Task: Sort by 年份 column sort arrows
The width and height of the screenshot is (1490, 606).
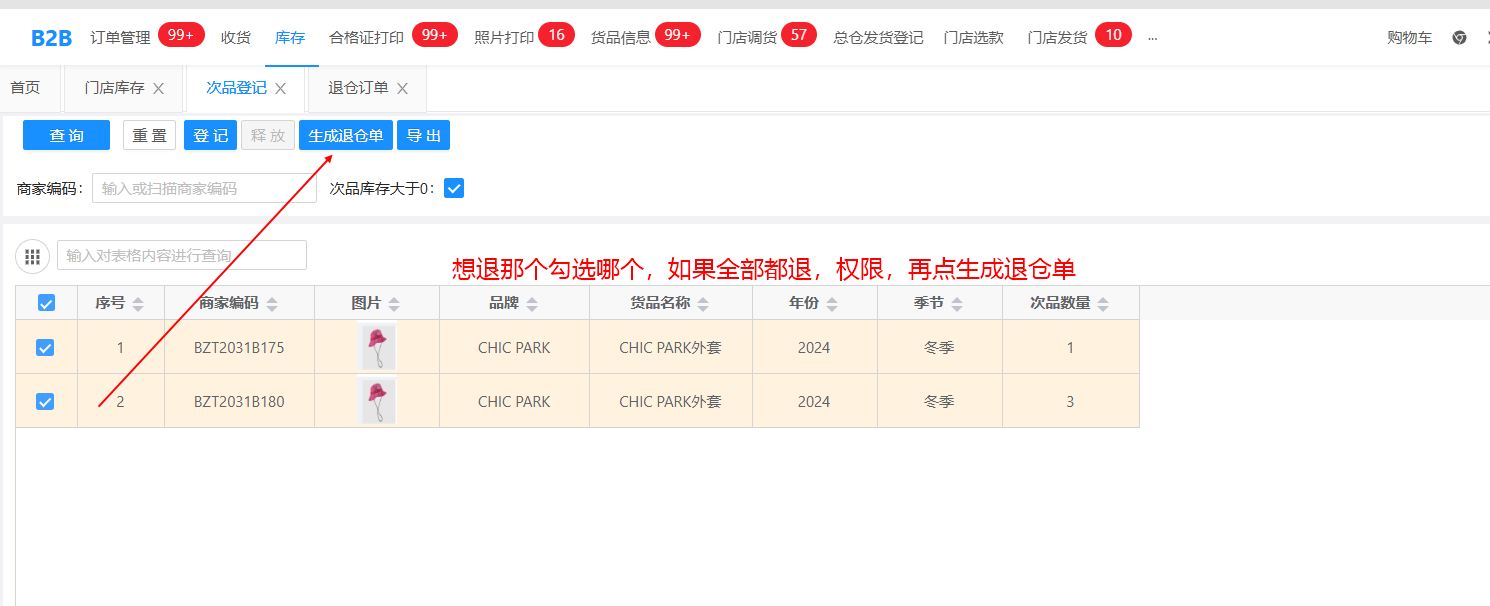Action: click(x=832, y=304)
